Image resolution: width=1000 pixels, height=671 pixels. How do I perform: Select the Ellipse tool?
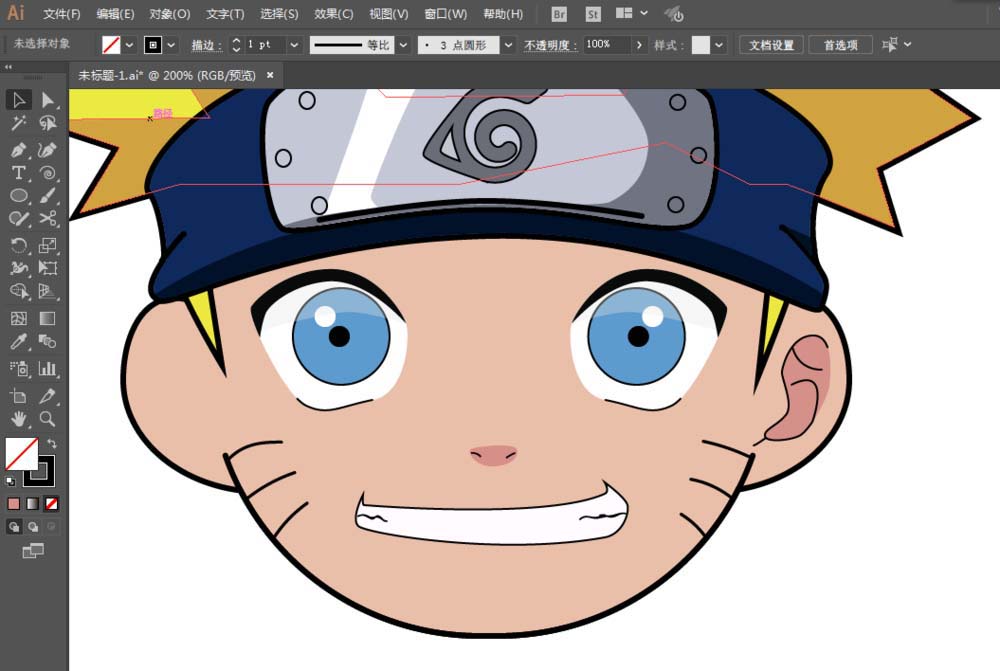point(18,196)
